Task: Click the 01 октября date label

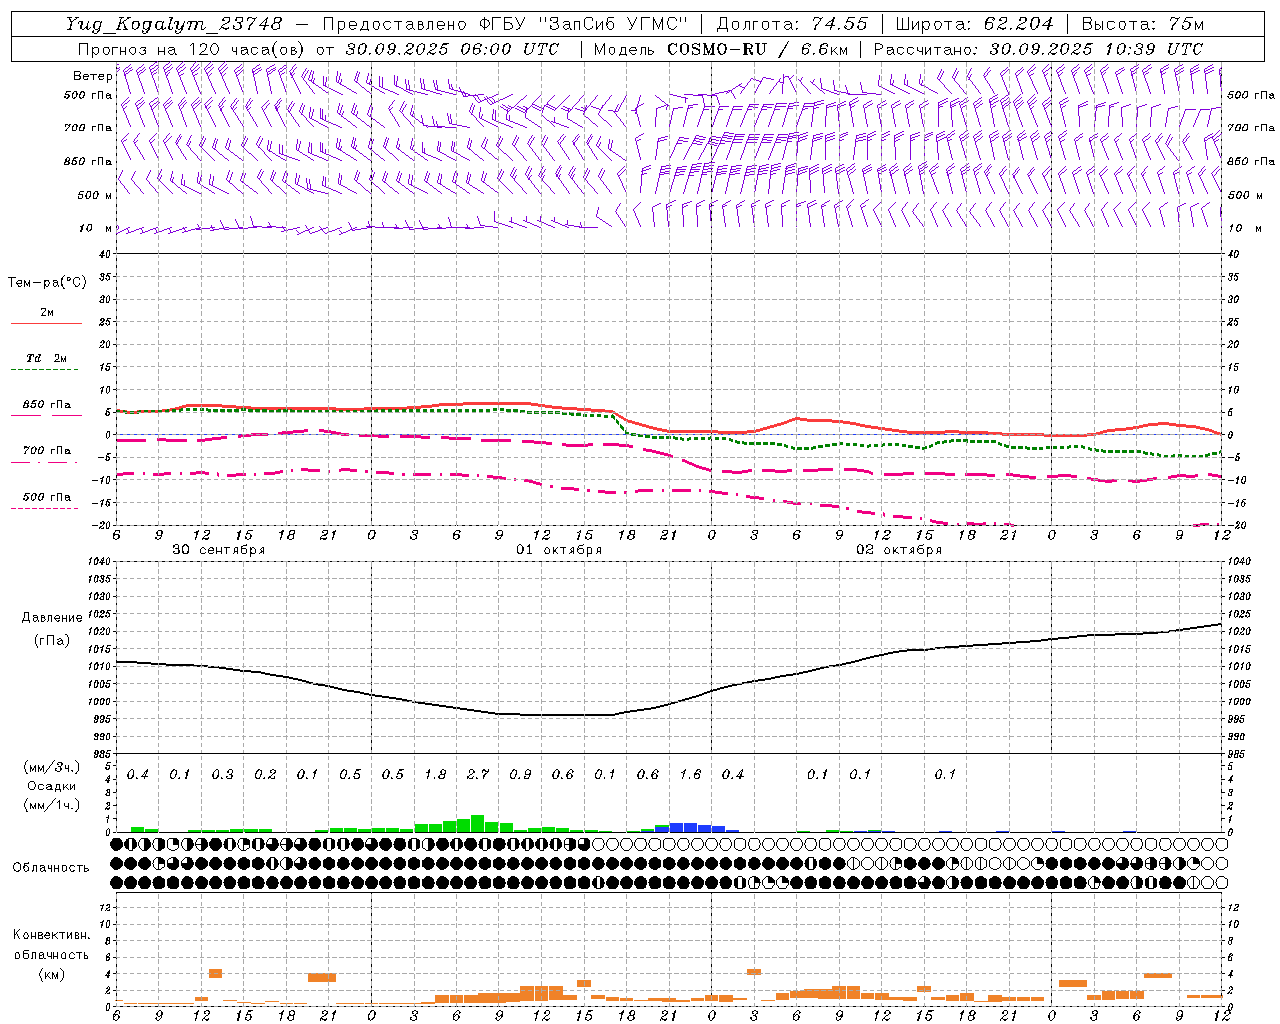Action: [559, 550]
